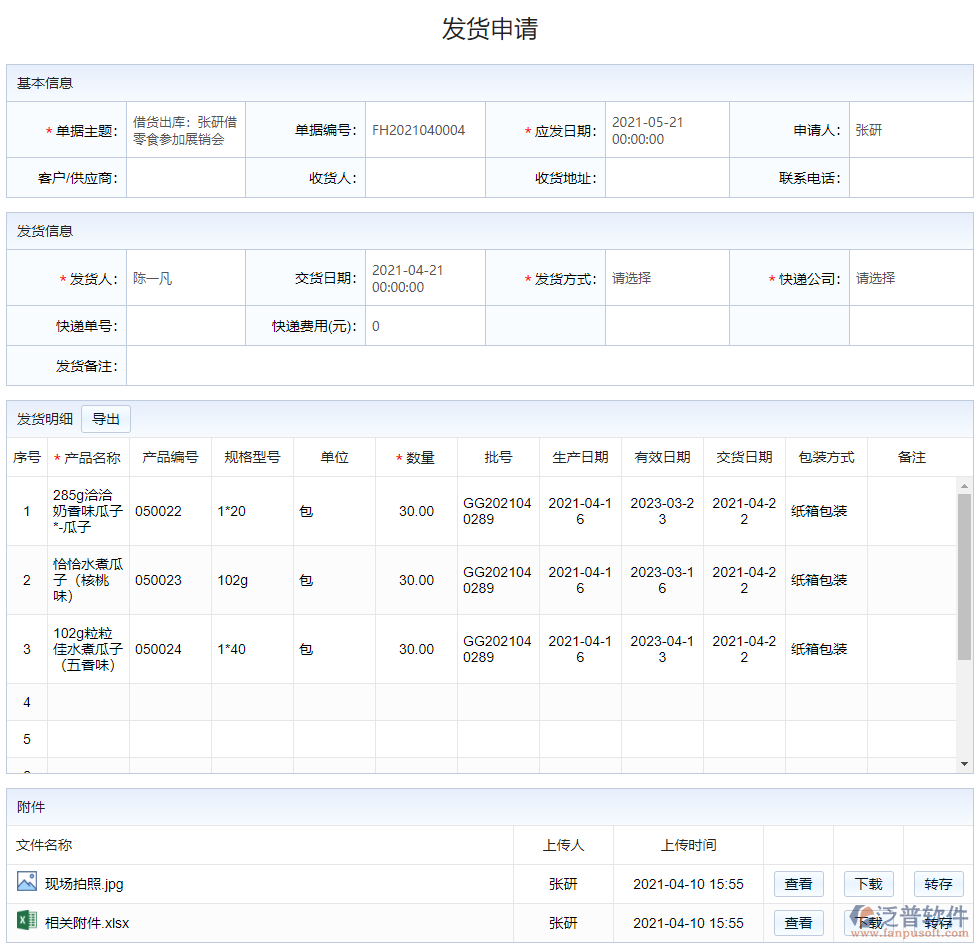Click the 客户/供应商 input field

pyautogui.click(x=185, y=177)
